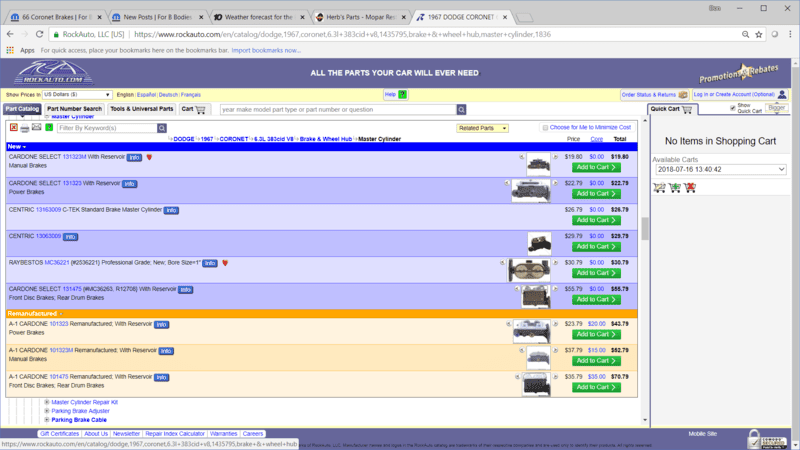
Task: Open the Chrome Apps grid icon
Action: coord(10,50)
